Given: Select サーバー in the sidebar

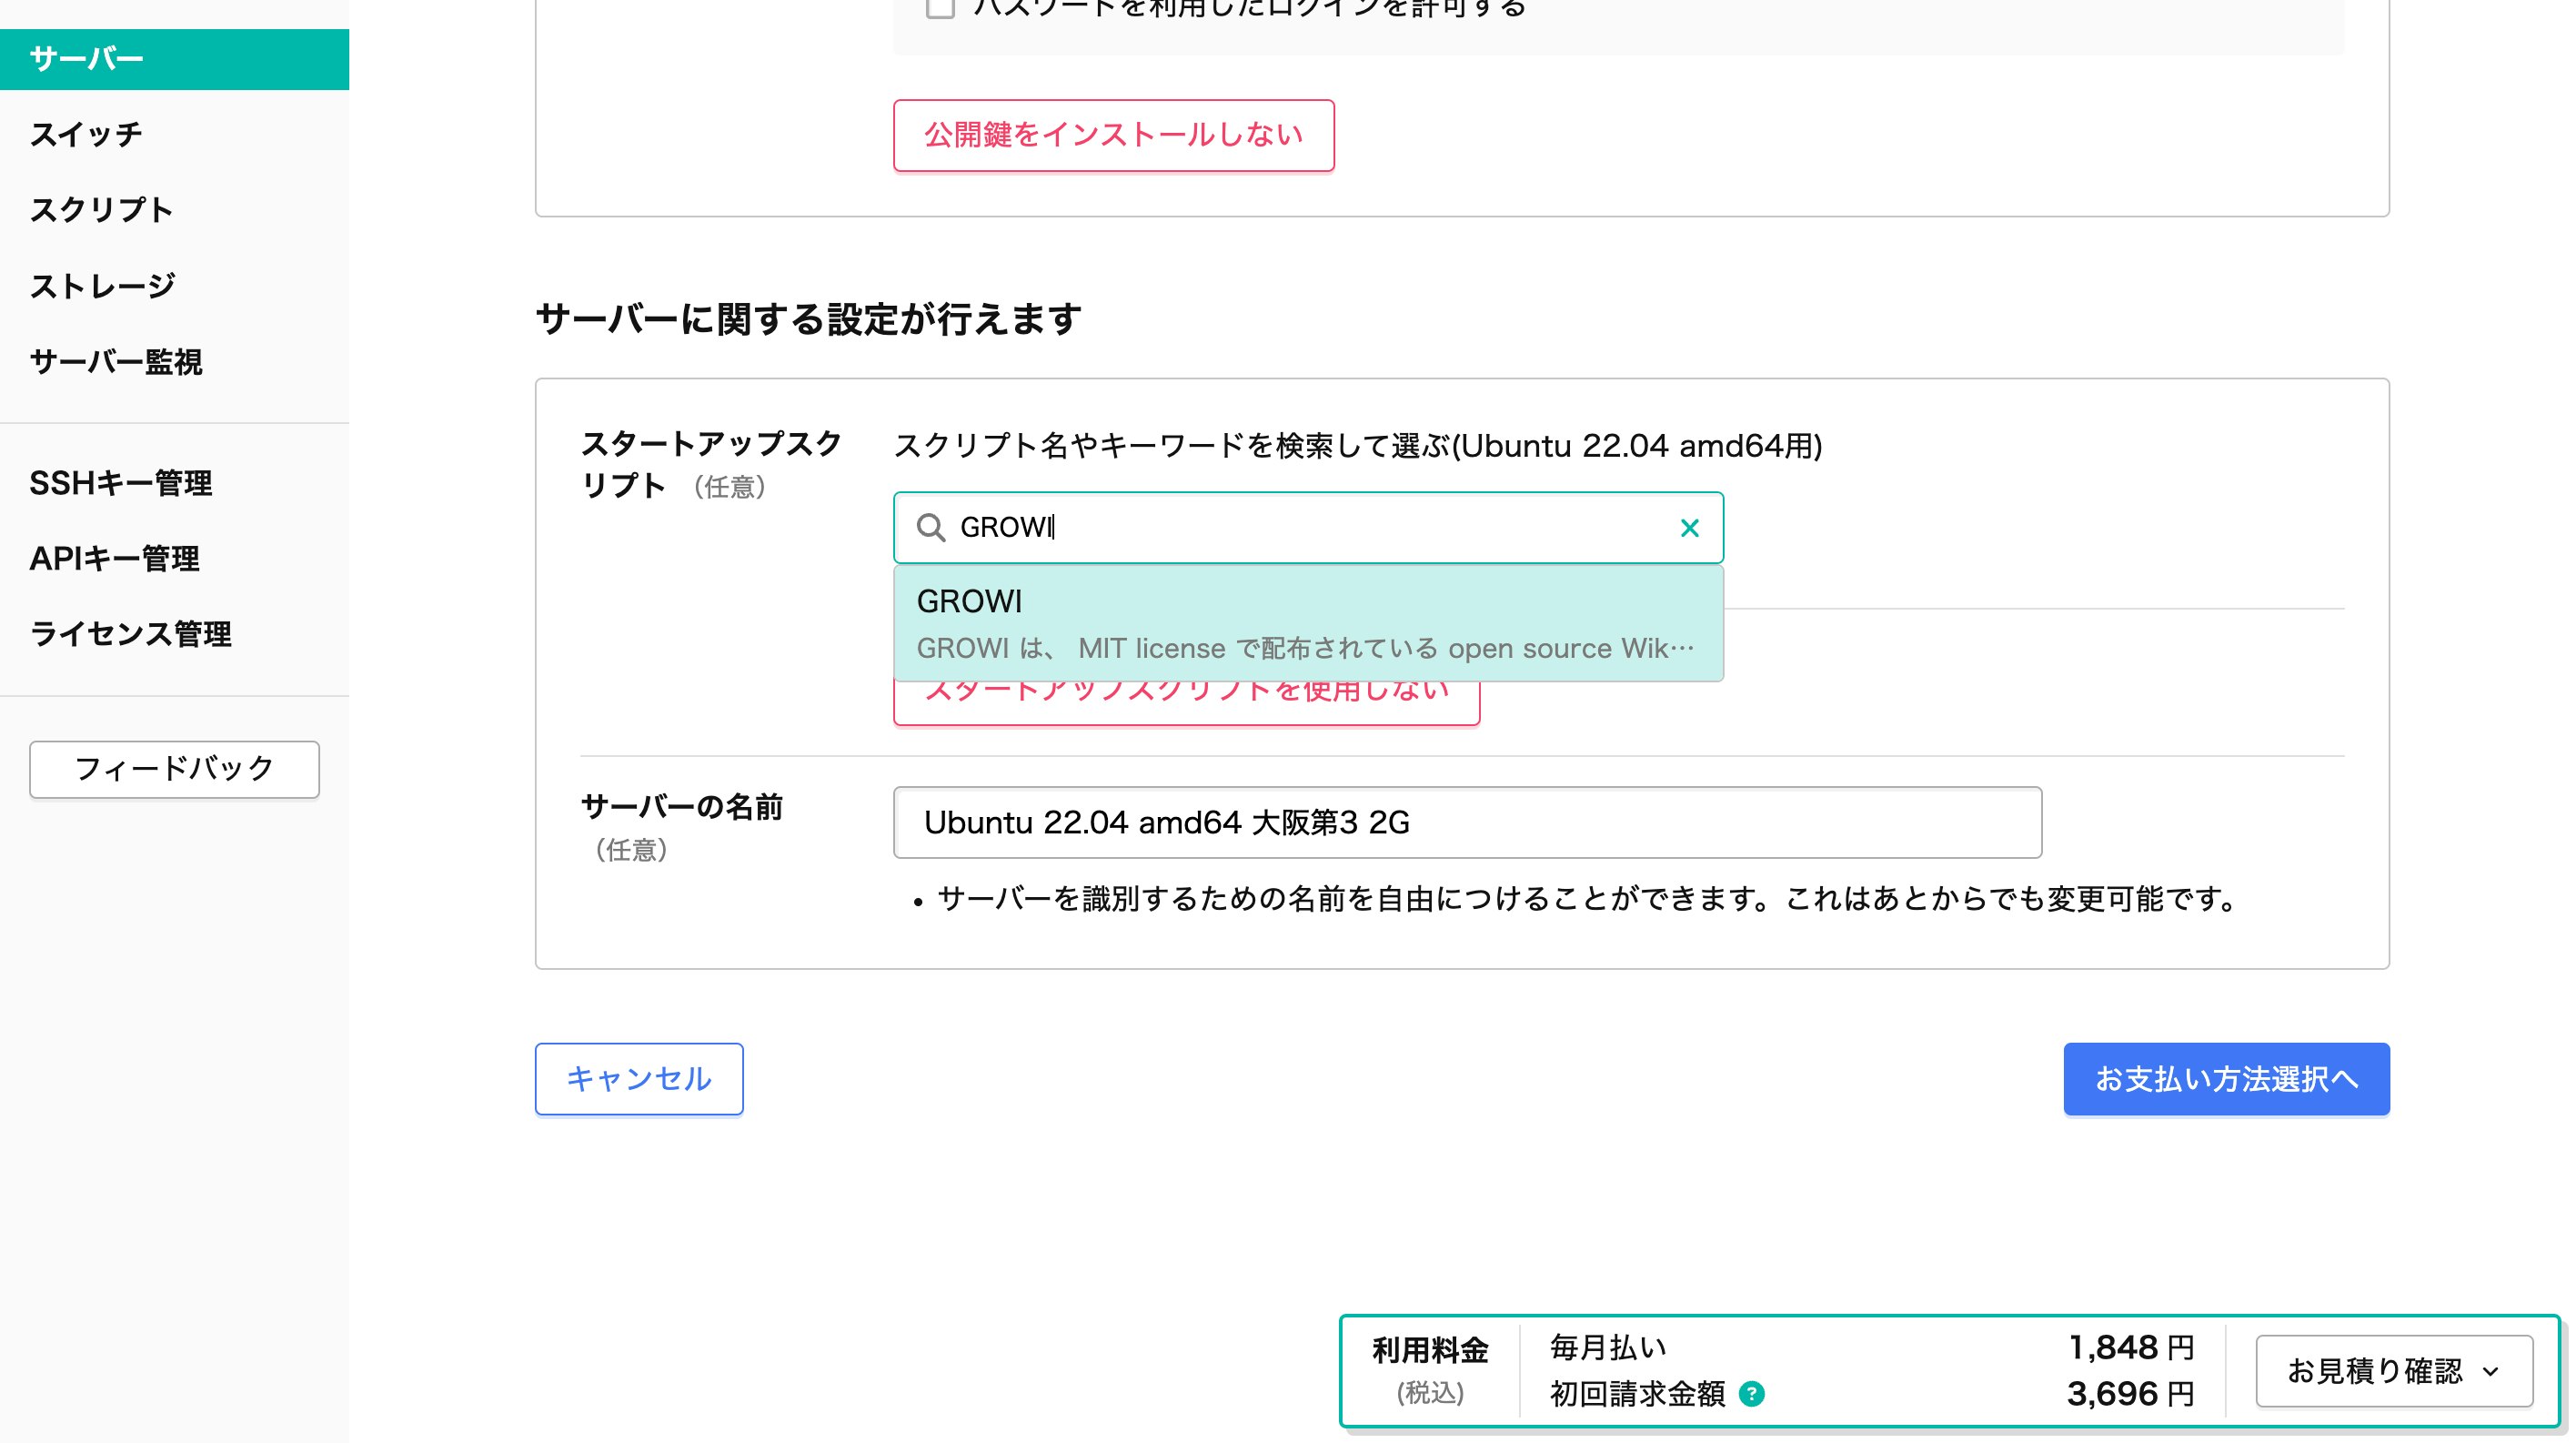Looking at the screenshot, I should tap(85, 58).
